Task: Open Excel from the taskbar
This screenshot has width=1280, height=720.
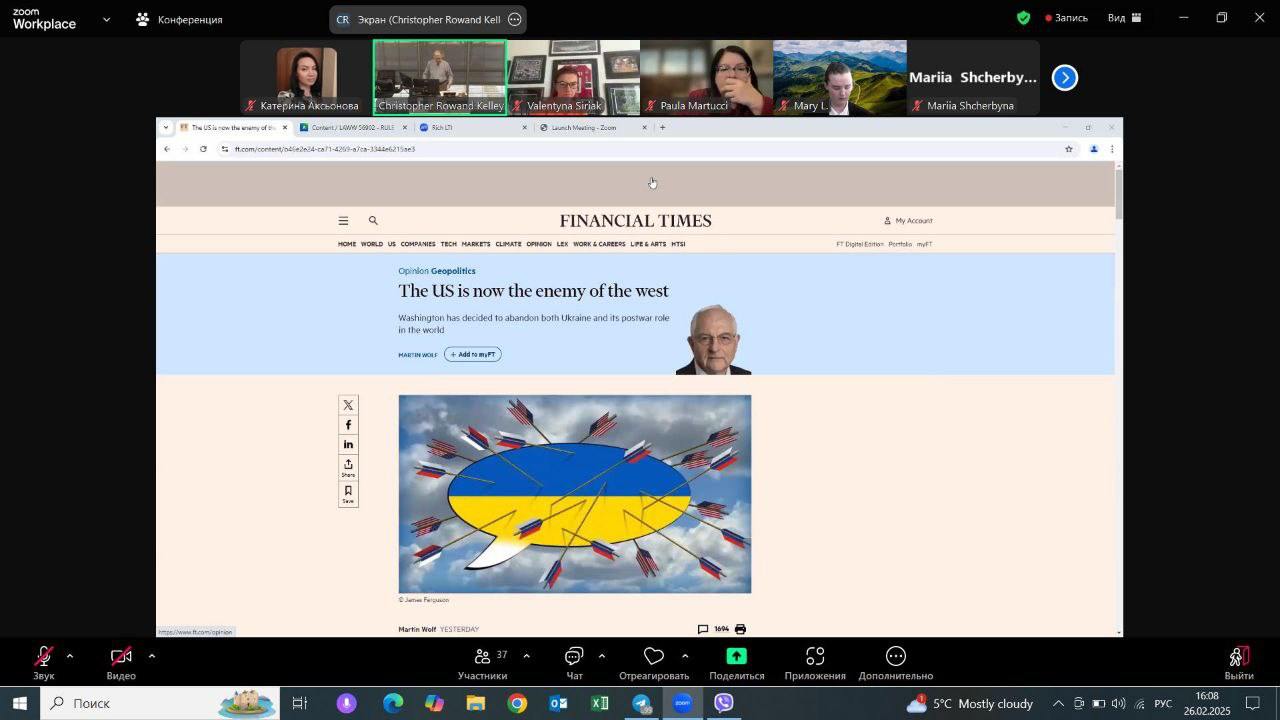Action: click(x=599, y=703)
